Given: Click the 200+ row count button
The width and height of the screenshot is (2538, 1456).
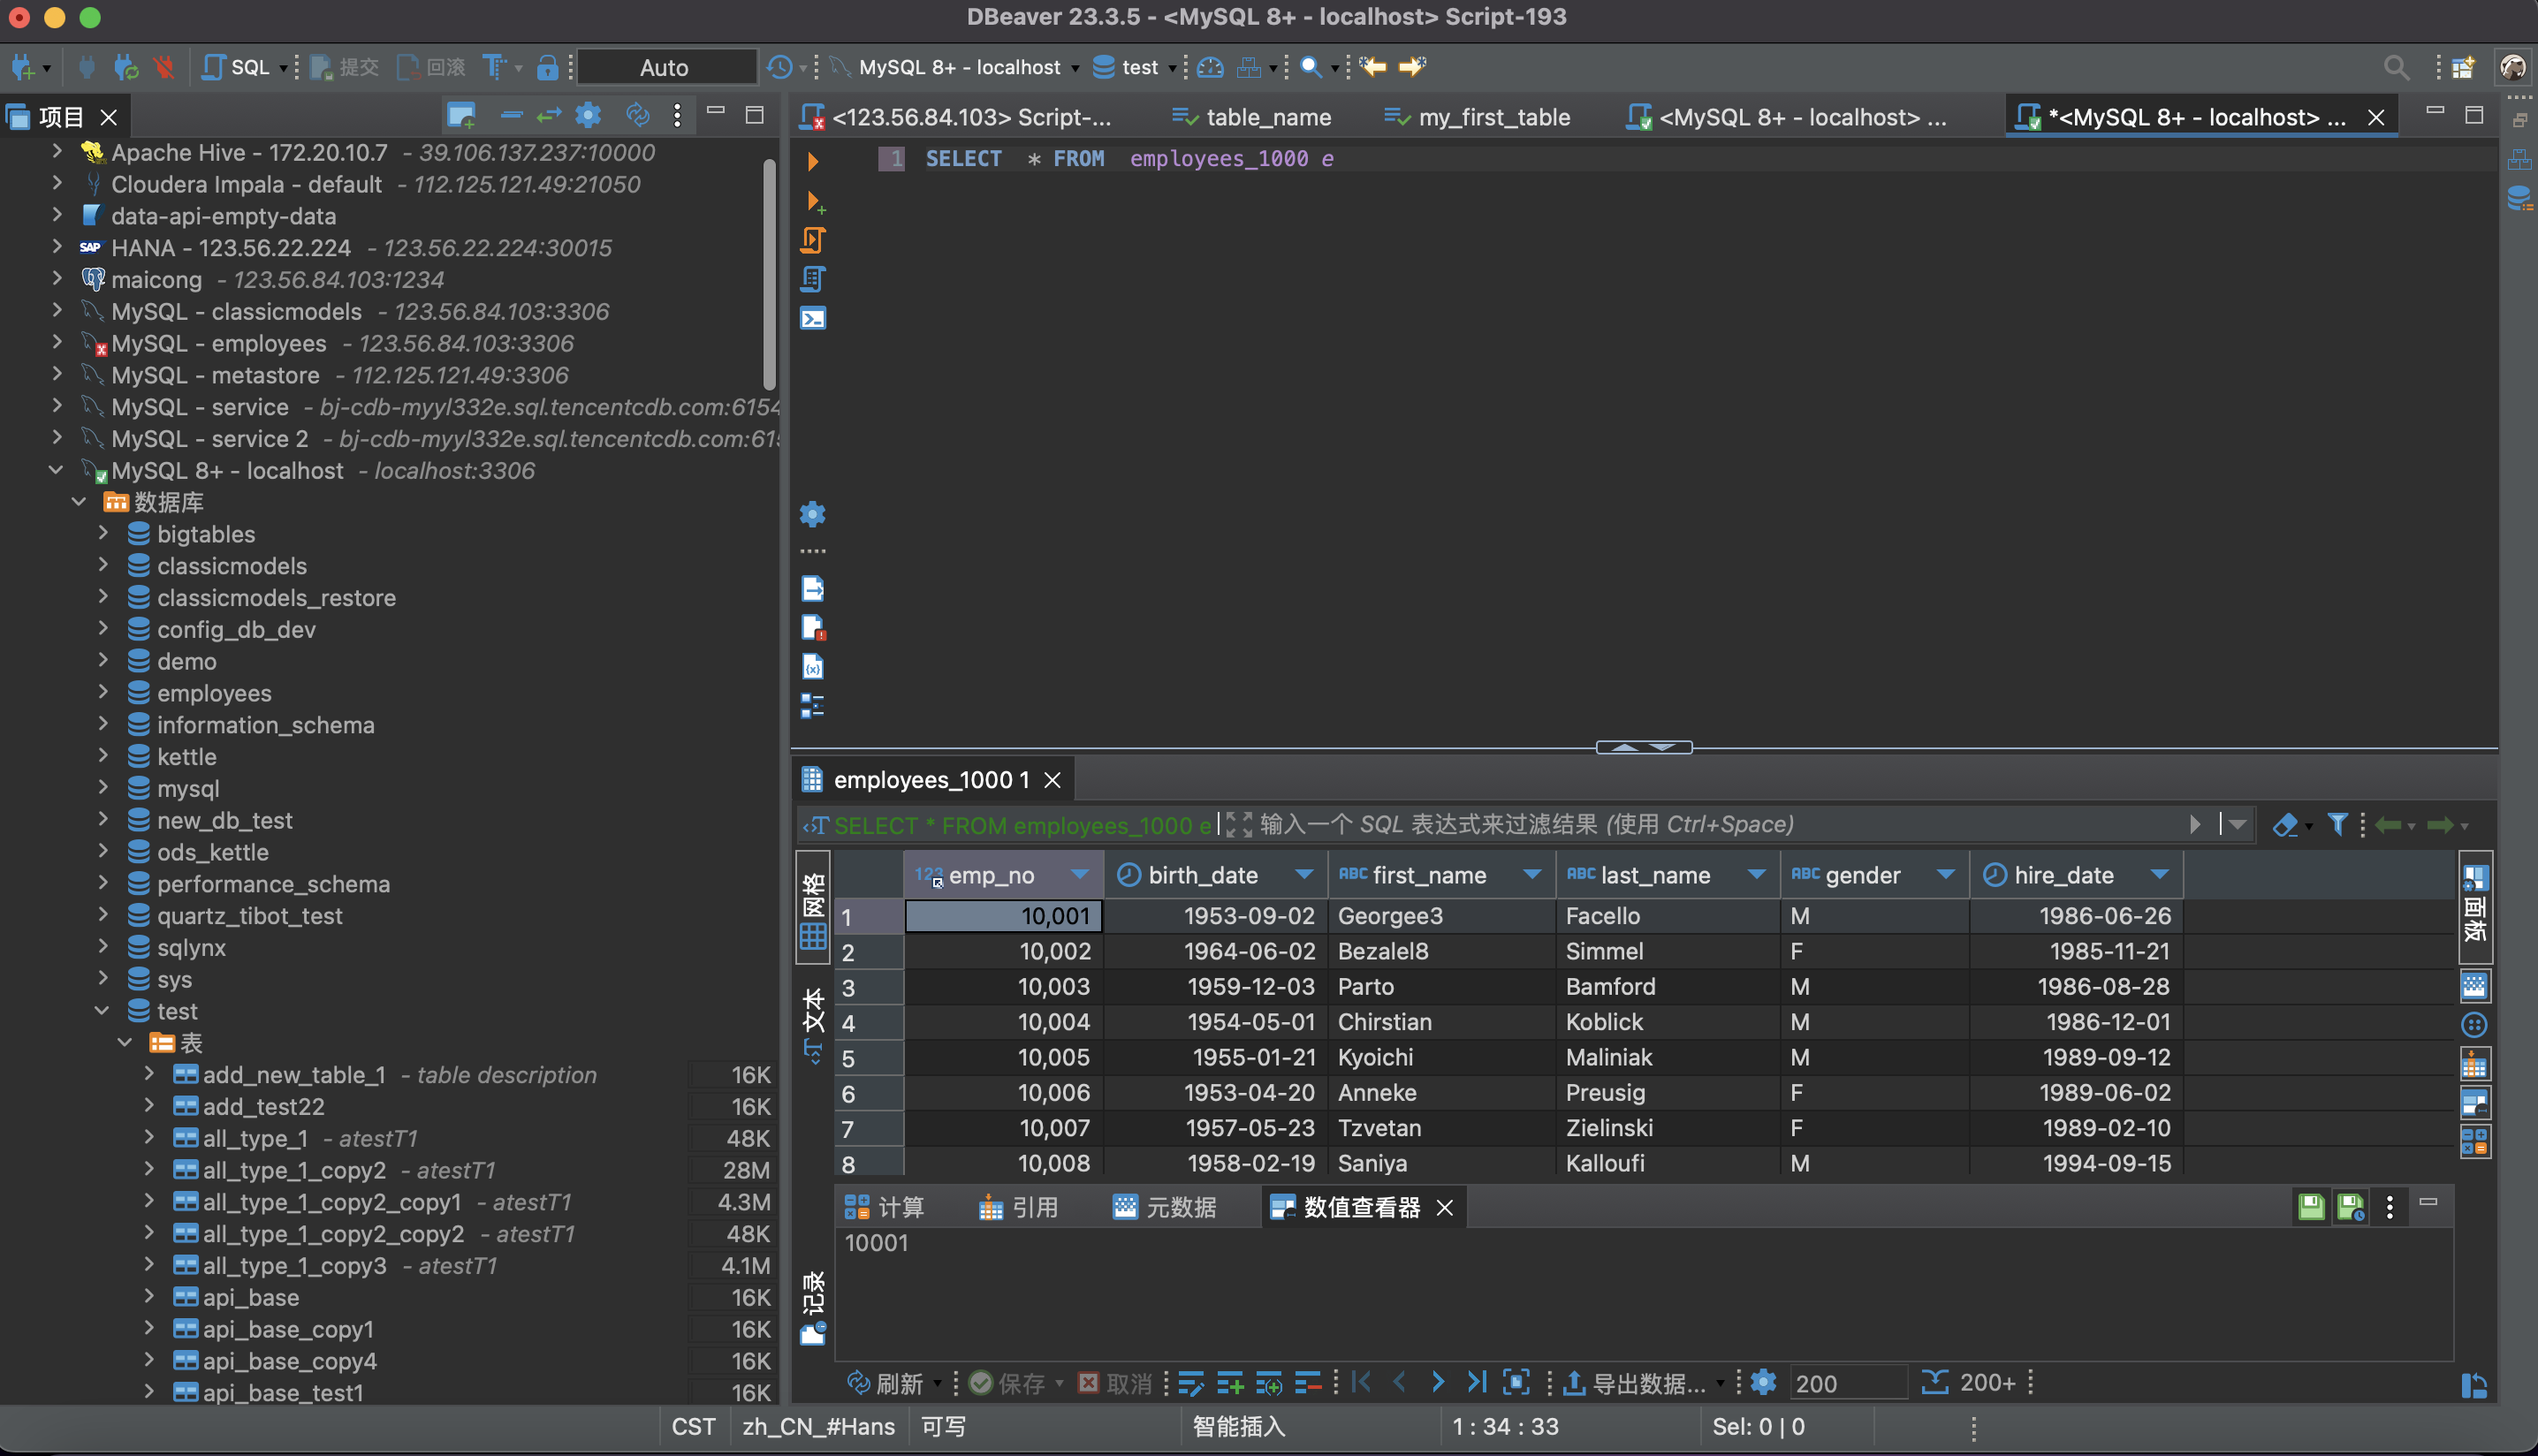Looking at the screenshot, I should [x=1969, y=1383].
